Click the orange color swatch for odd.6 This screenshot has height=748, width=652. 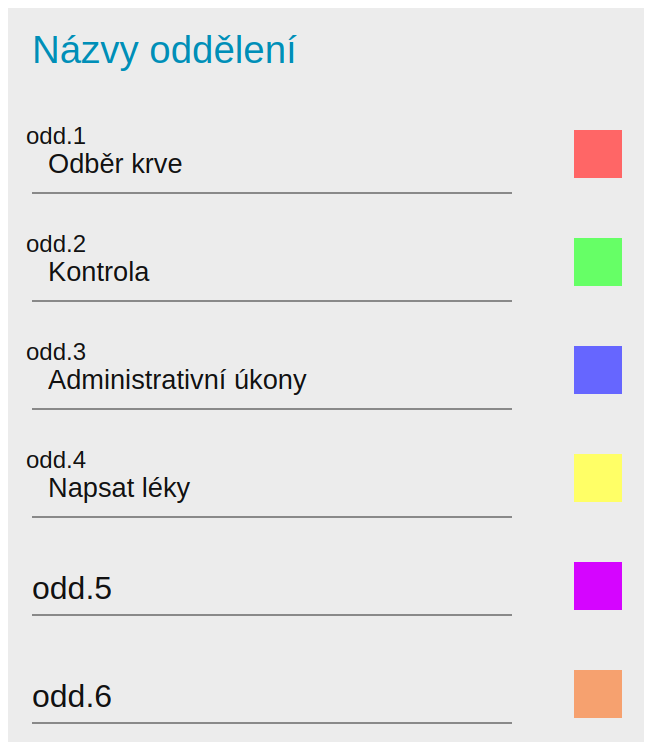click(x=597, y=694)
